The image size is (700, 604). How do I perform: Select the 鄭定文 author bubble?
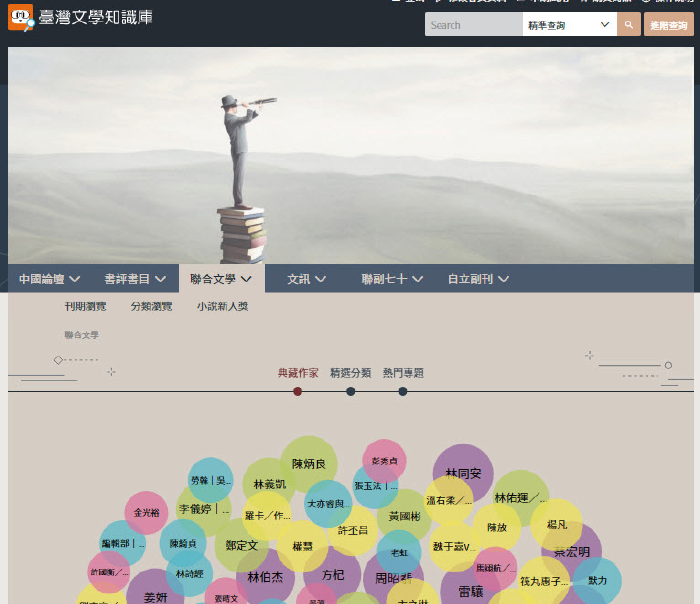(x=242, y=545)
